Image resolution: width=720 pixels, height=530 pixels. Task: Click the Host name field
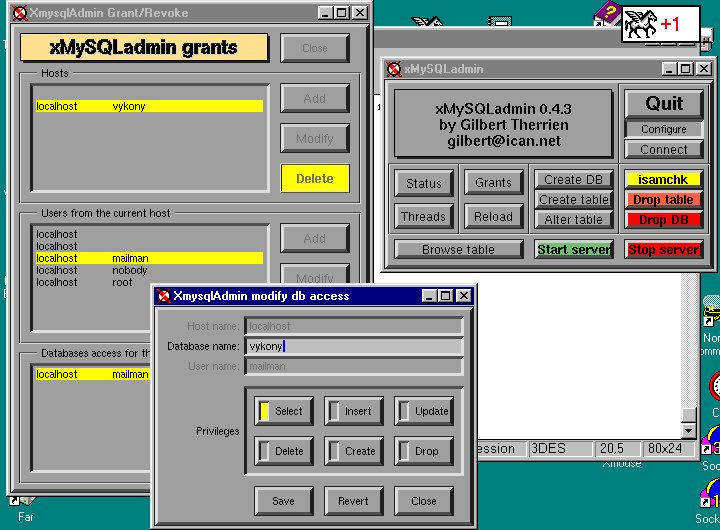pos(354,326)
